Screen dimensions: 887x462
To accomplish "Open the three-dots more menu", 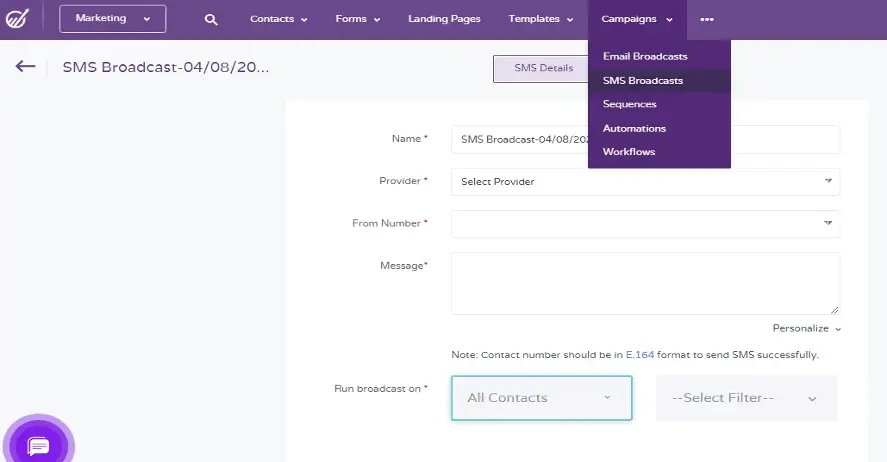I will pyautogui.click(x=707, y=19).
